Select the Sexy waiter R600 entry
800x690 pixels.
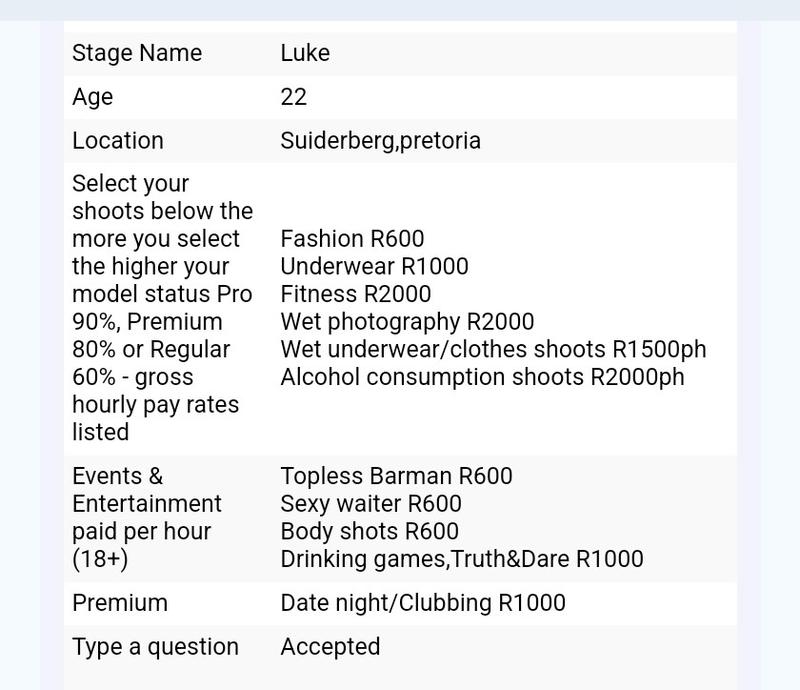(x=371, y=504)
